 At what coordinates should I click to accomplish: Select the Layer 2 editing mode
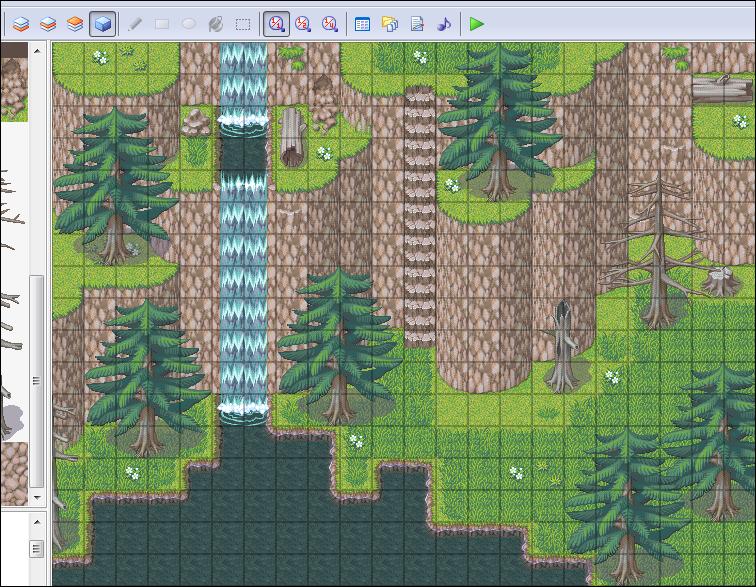click(x=48, y=24)
